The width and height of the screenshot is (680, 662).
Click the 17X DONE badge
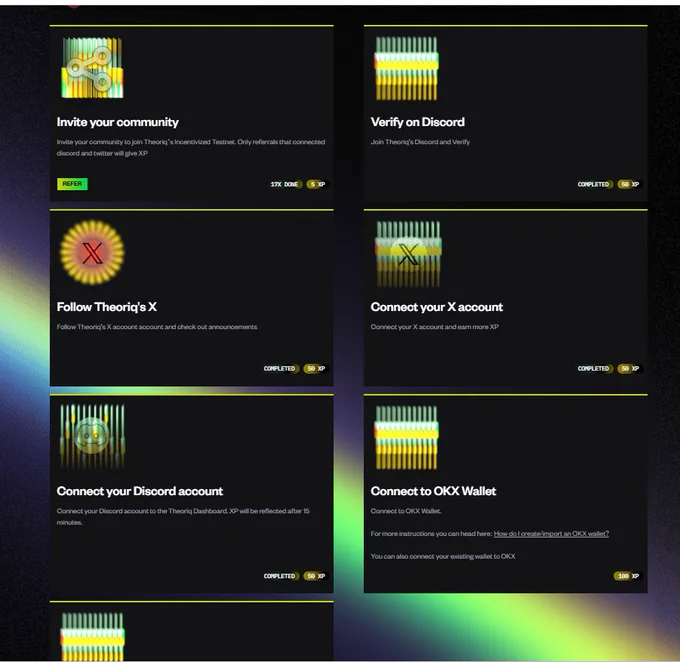[285, 184]
